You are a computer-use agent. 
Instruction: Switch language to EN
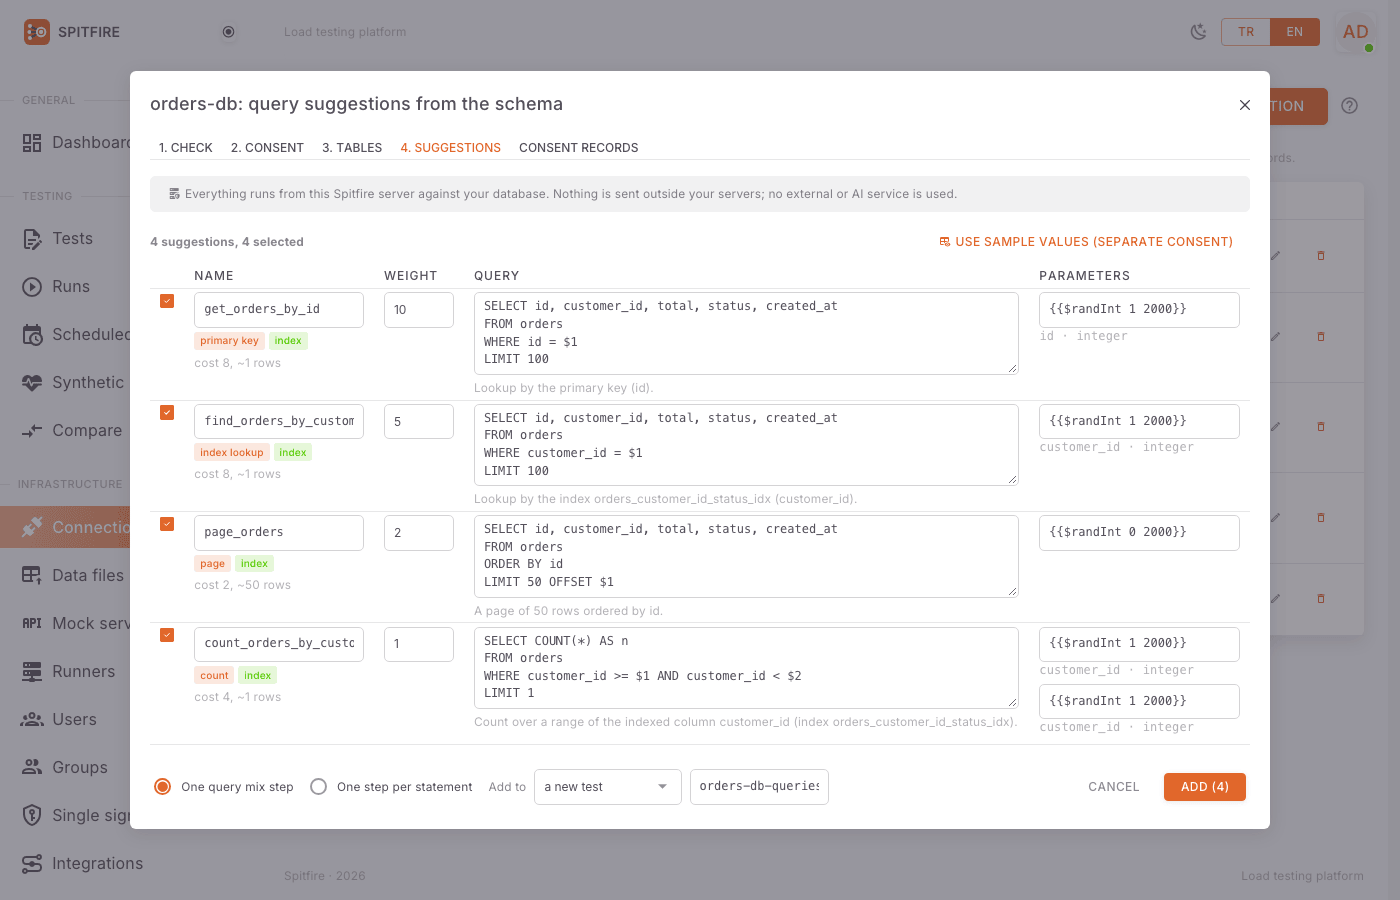(1295, 32)
